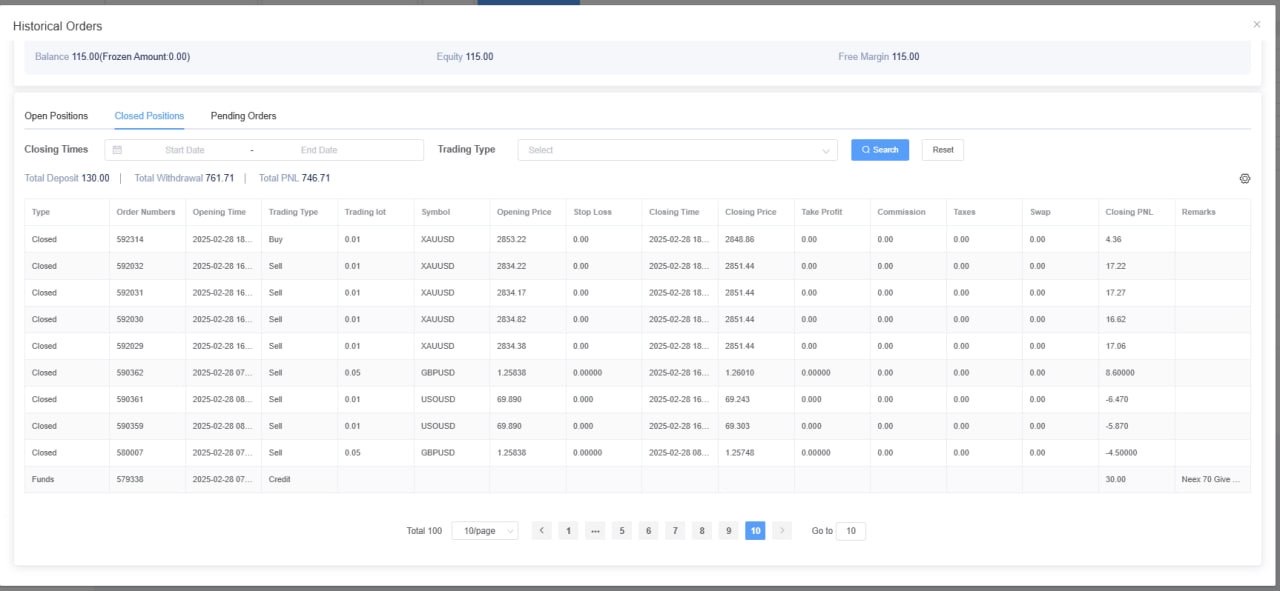Screen dimensions: 1280x591
Task: Click the End Date field
Action: 319,150
